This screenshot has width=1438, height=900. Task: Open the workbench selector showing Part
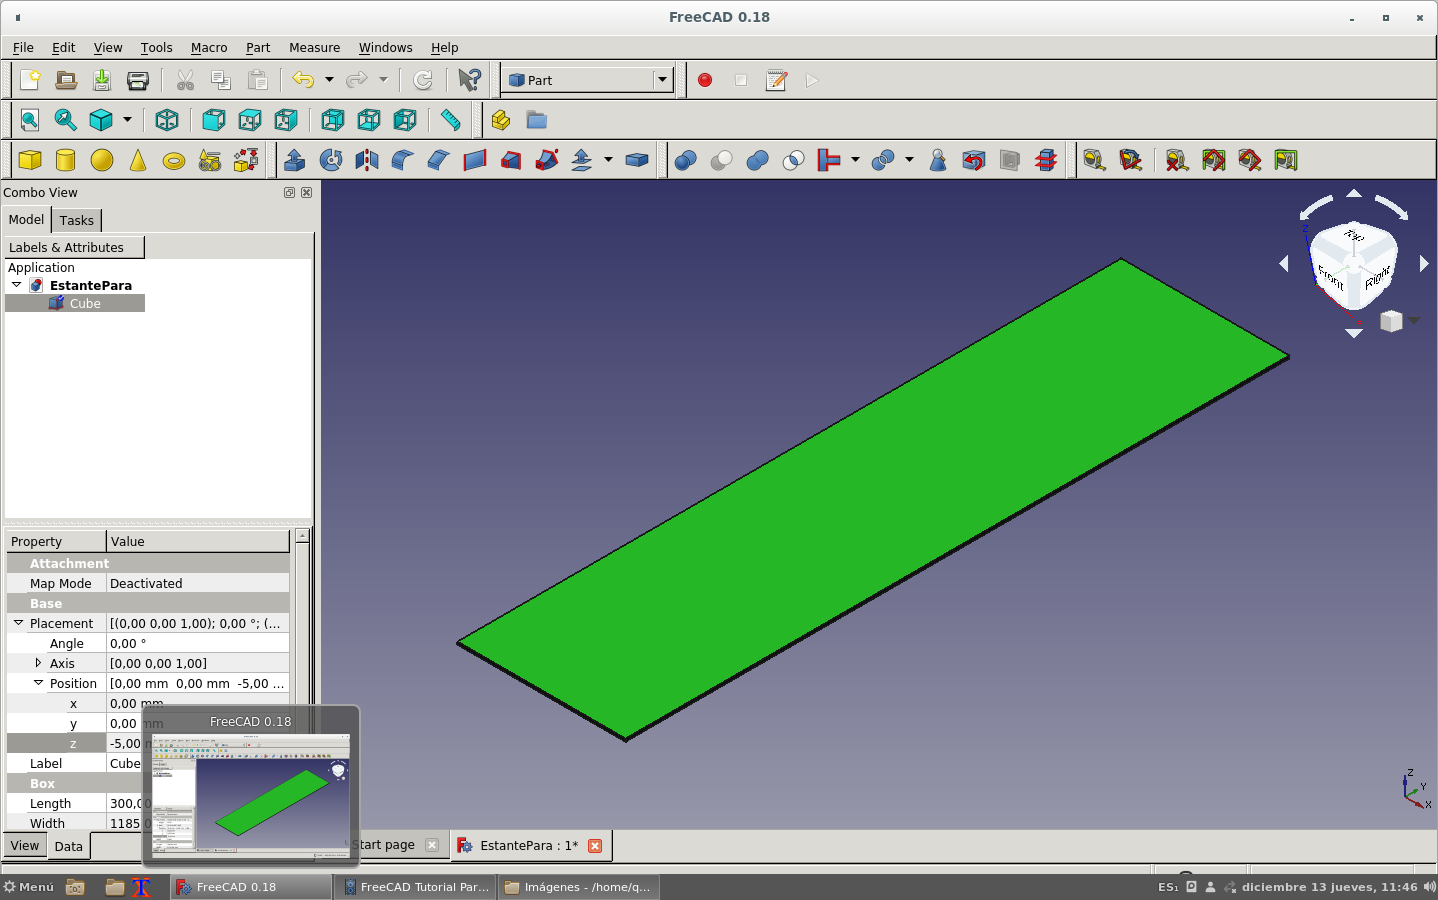tap(587, 80)
